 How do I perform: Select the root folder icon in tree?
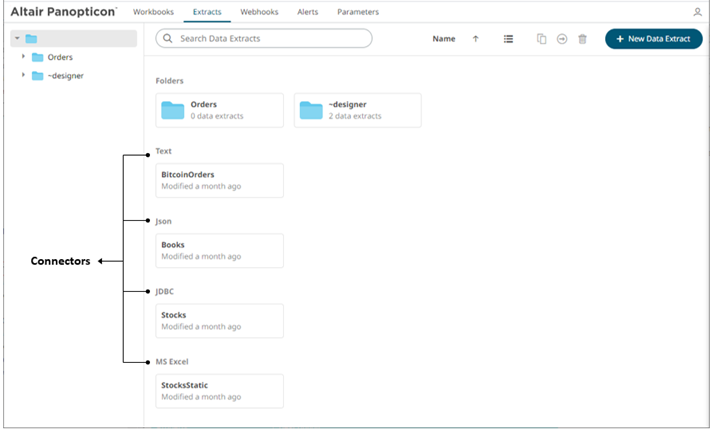coord(31,39)
